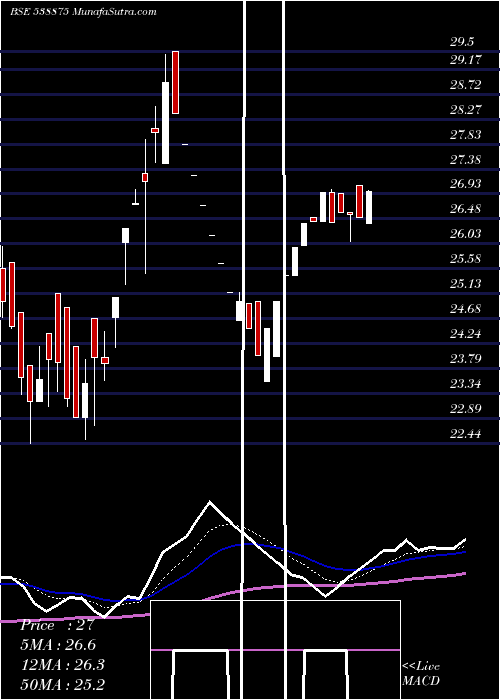Pick the 27.38 price label
This screenshot has height=700, width=500.
coord(465,159)
